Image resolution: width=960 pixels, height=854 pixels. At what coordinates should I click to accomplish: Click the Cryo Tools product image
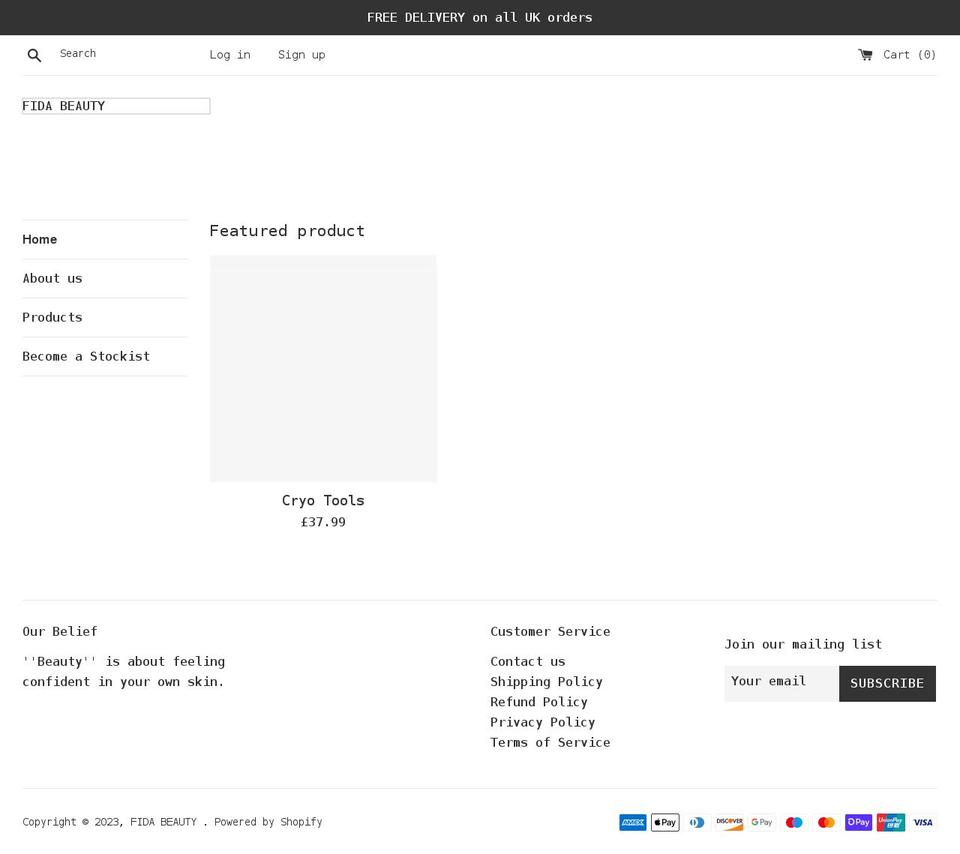[323, 369]
